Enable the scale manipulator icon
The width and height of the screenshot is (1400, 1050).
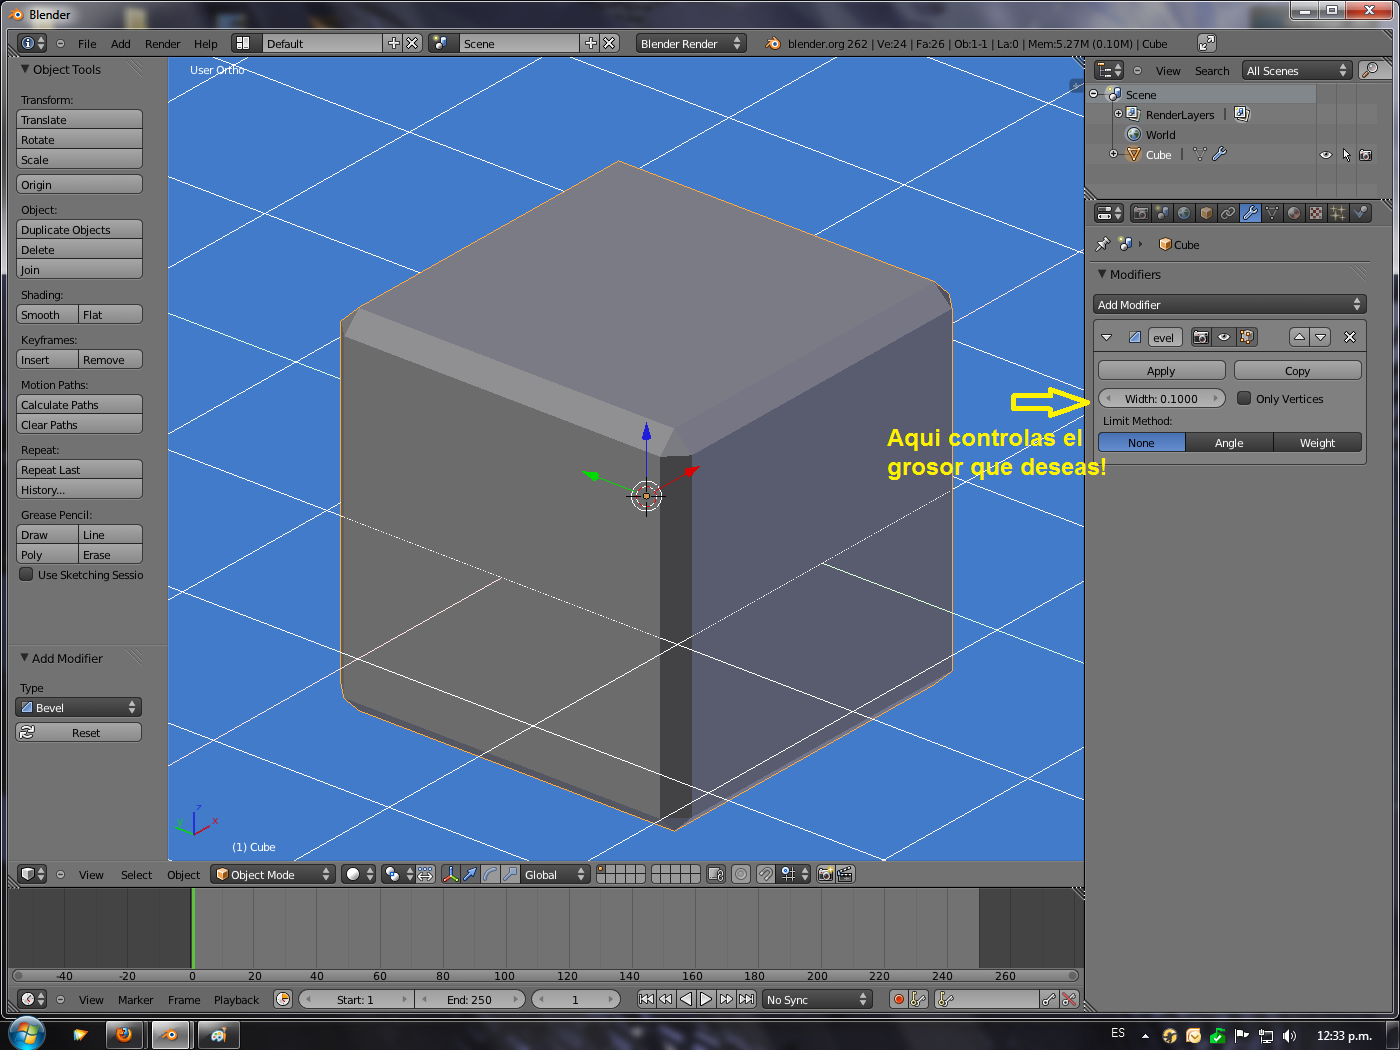[x=510, y=874]
